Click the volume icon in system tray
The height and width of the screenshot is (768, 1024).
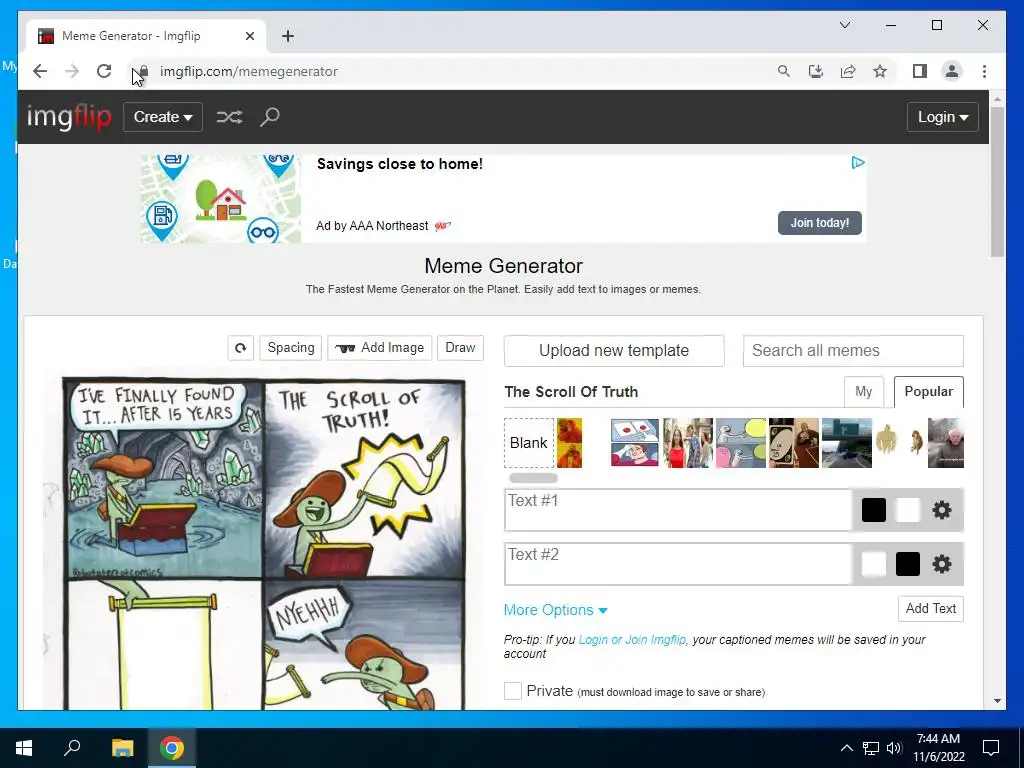[x=894, y=748]
